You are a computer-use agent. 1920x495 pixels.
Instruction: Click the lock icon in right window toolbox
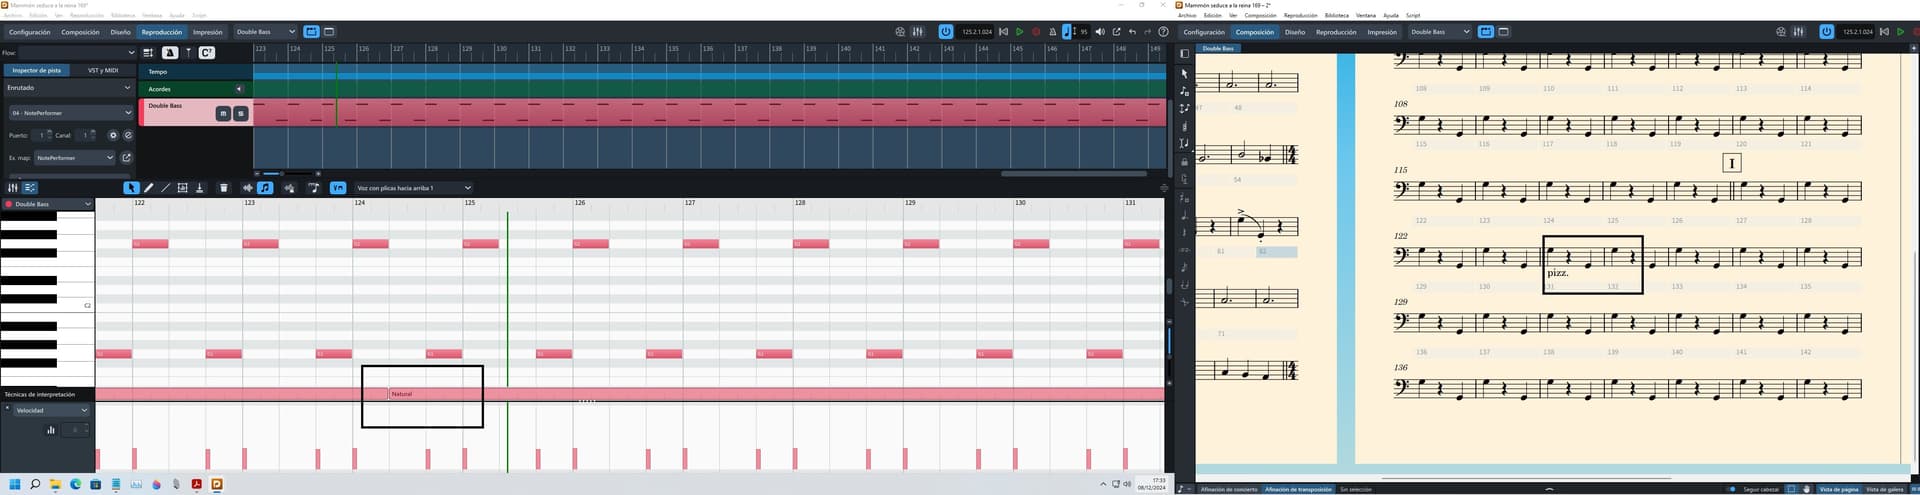[x=1185, y=162]
